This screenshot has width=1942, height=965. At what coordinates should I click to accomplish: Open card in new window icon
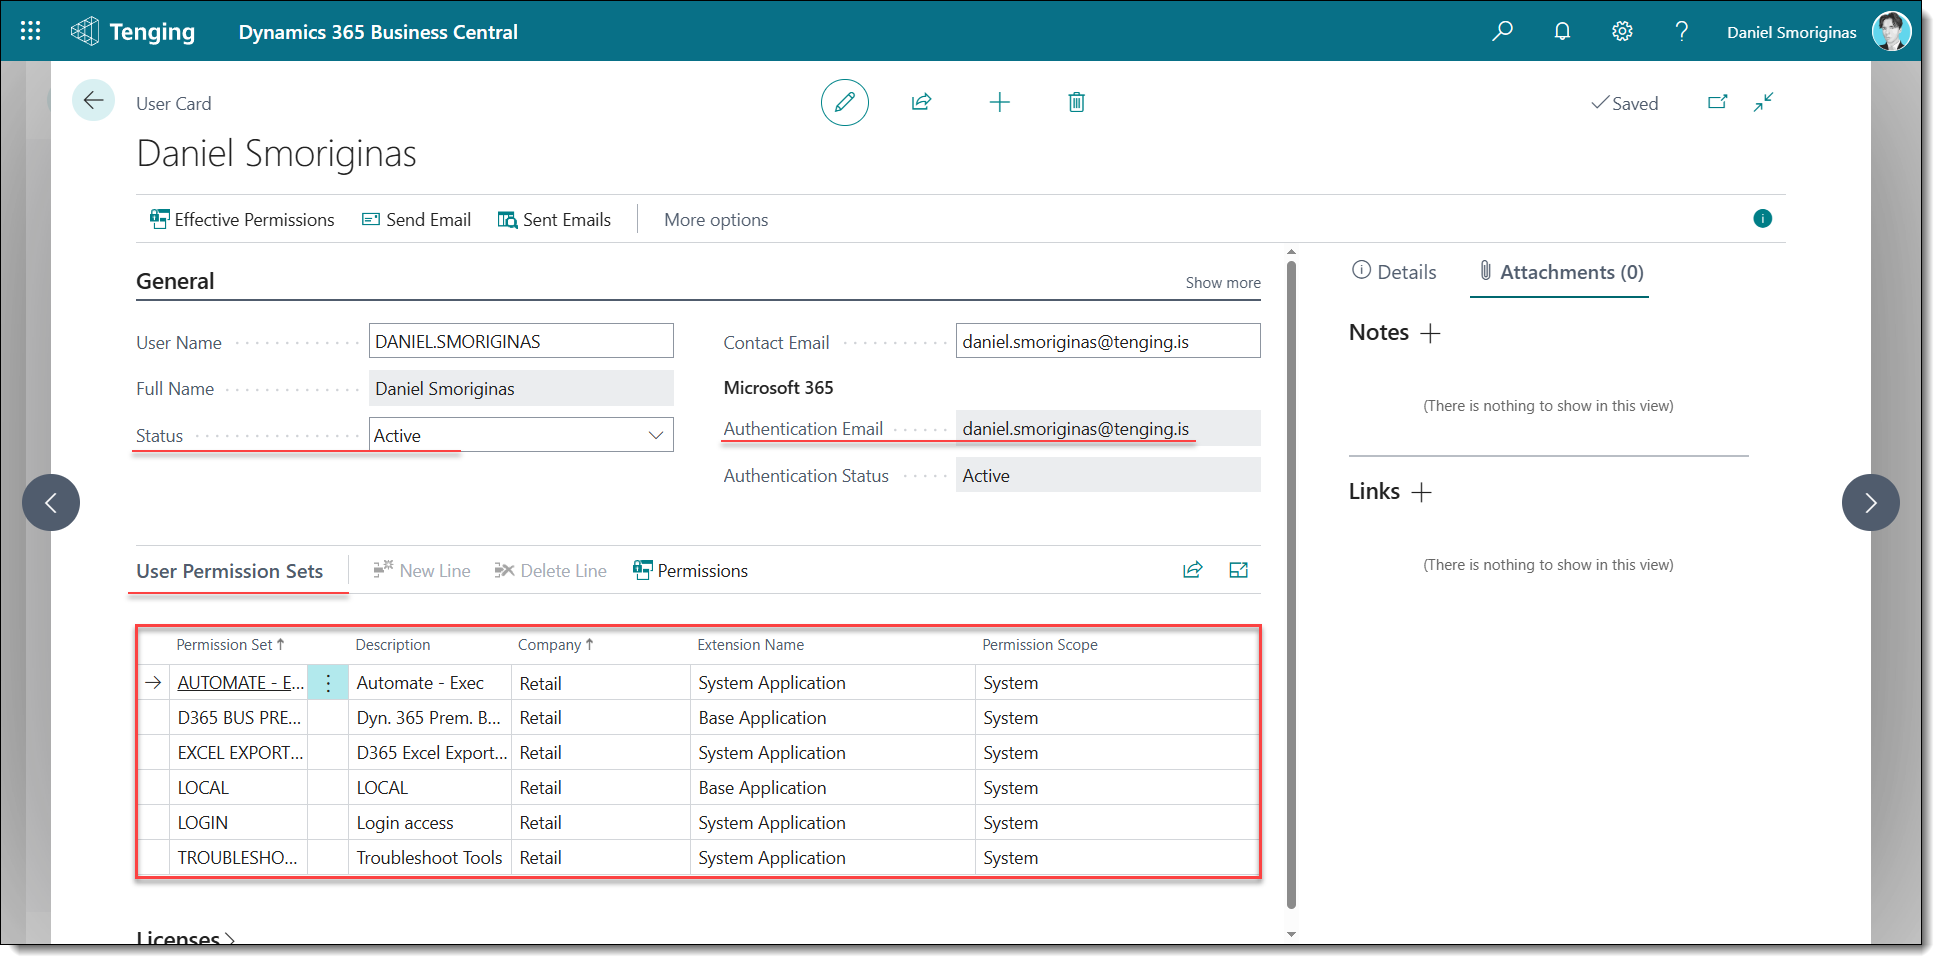click(1718, 102)
